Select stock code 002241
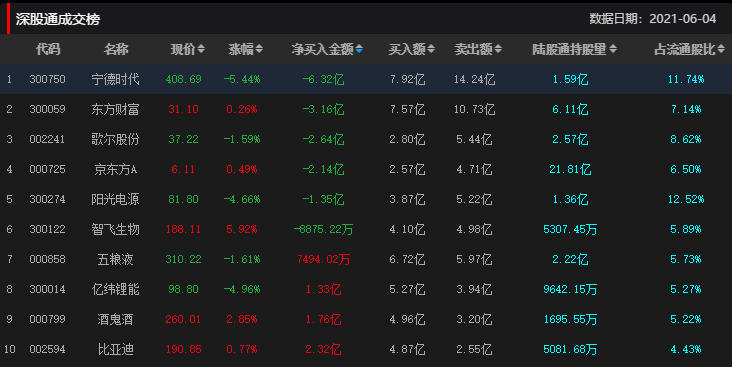The height and width of the screenshot is (367, 732). (x=47, y=139)
